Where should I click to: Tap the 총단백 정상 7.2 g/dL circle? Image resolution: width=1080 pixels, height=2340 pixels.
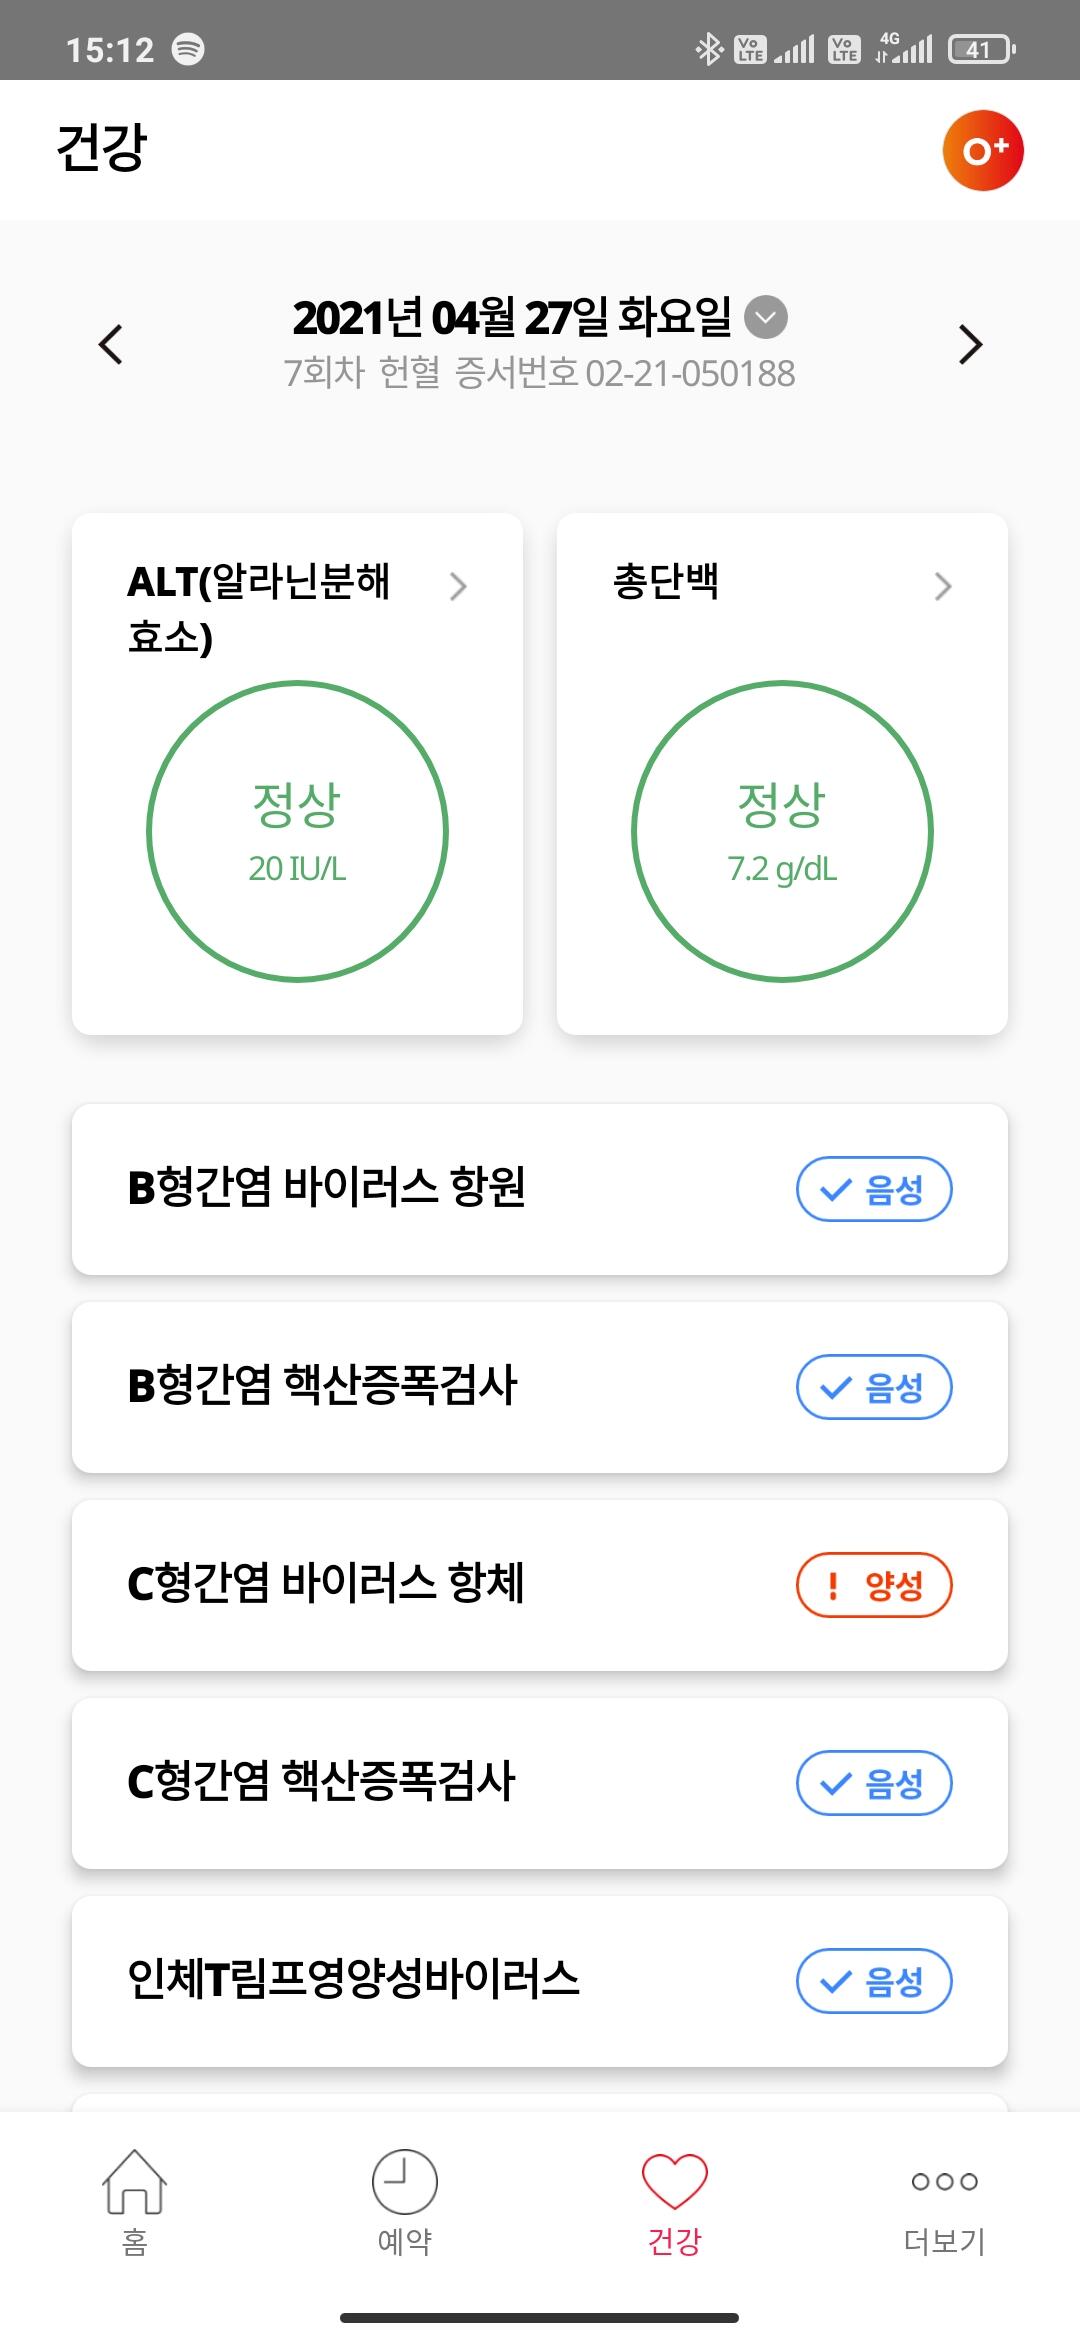[x=782, y=831]
